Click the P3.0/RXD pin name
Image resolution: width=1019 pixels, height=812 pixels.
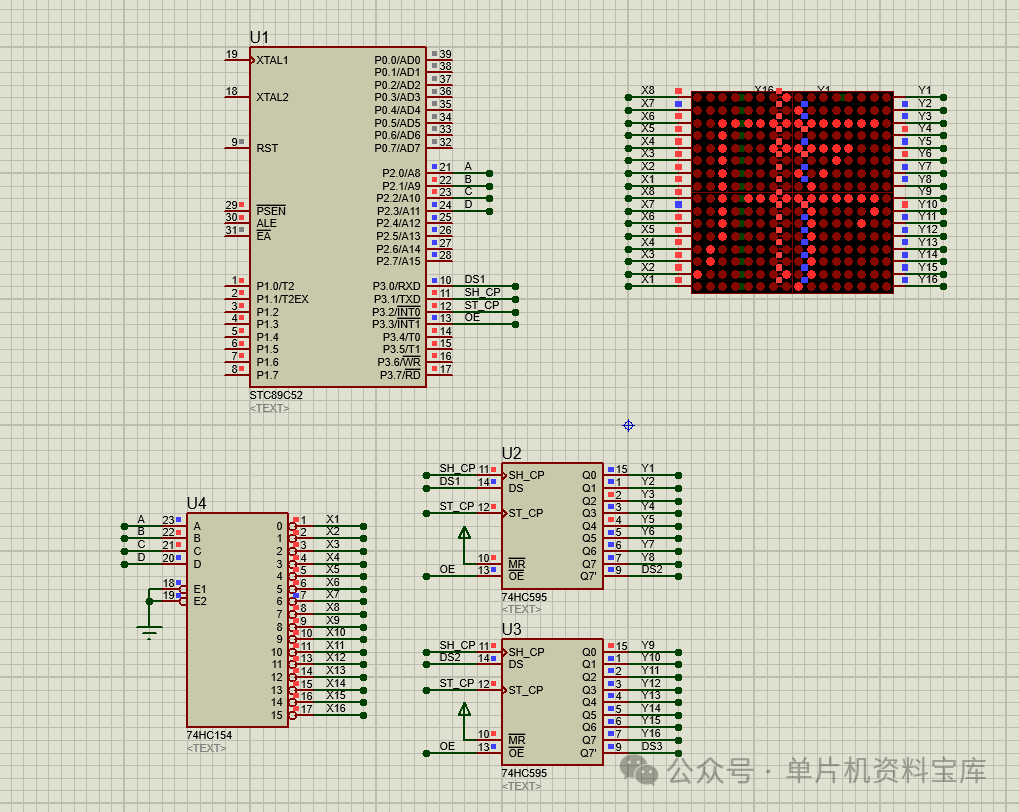point(396,286)
